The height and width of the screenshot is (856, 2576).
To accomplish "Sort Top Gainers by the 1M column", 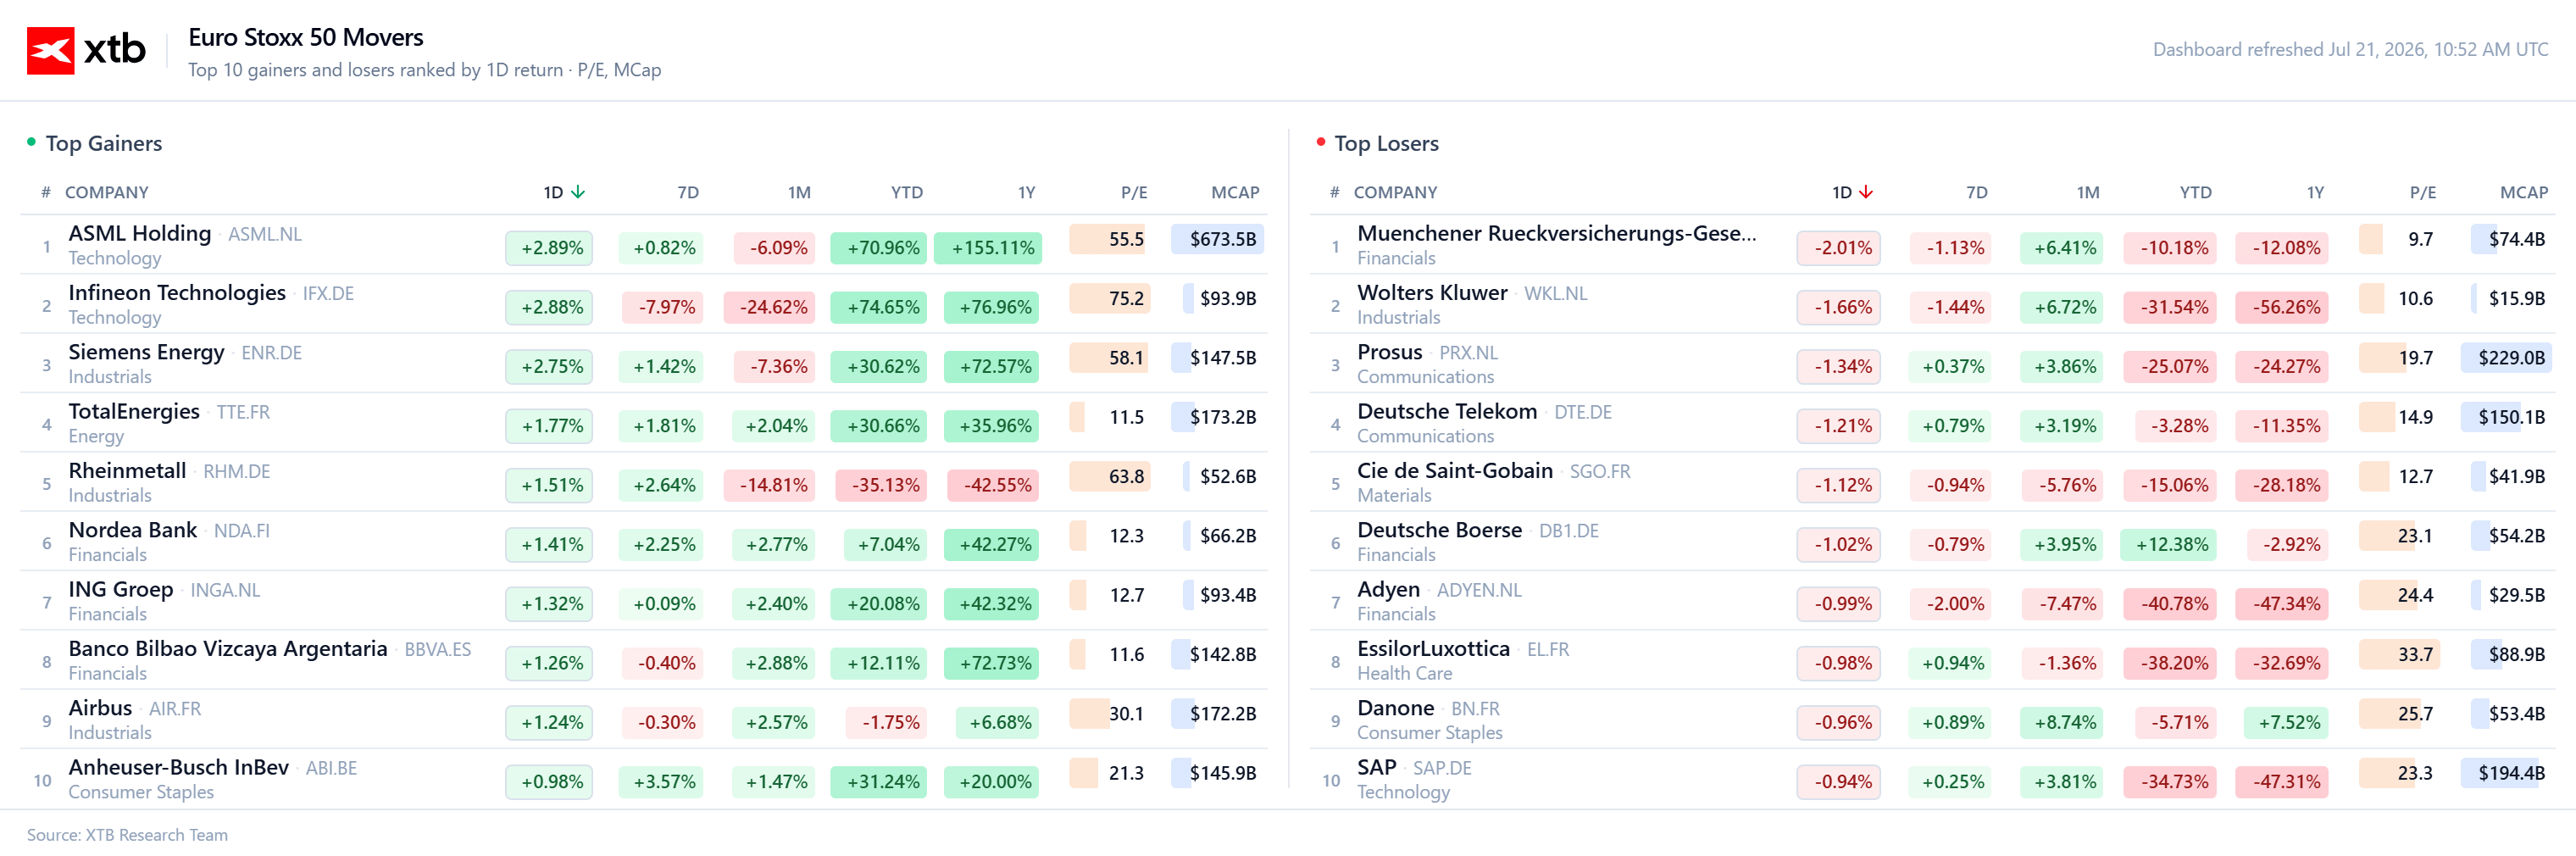I will click(x=799, y=192).
